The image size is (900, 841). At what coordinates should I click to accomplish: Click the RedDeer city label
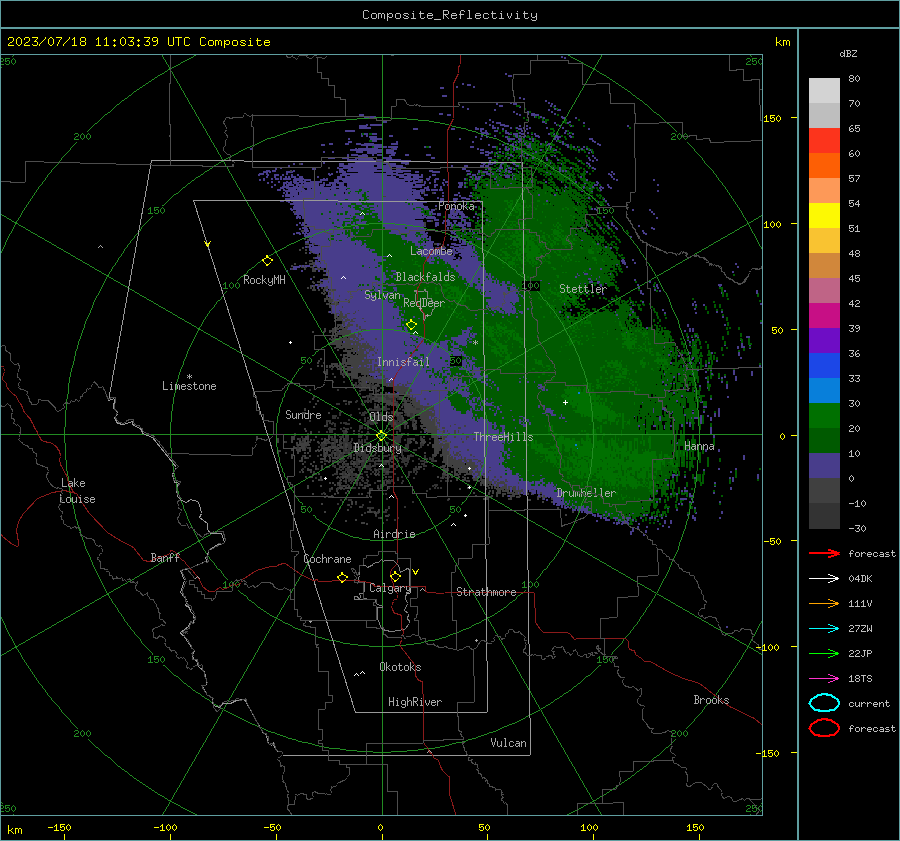(424, 303)
